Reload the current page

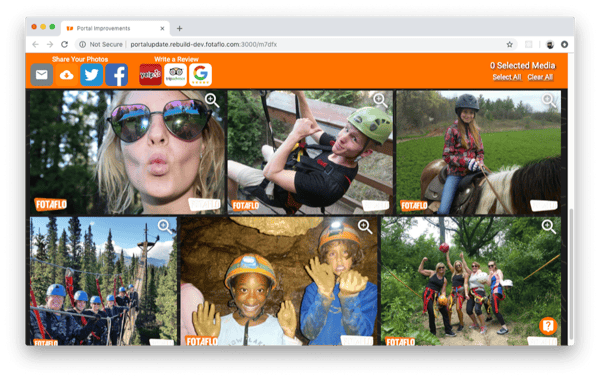tap(65, 44)
